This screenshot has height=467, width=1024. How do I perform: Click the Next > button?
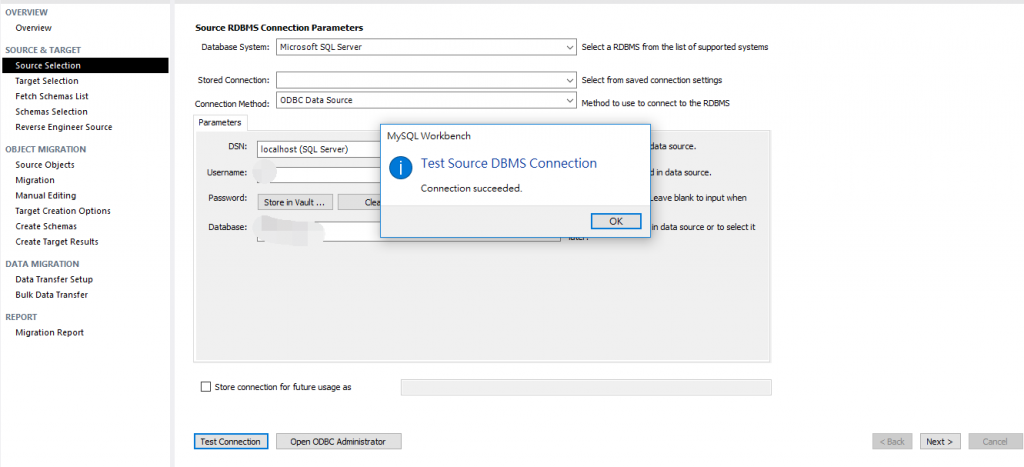point(940,442)
